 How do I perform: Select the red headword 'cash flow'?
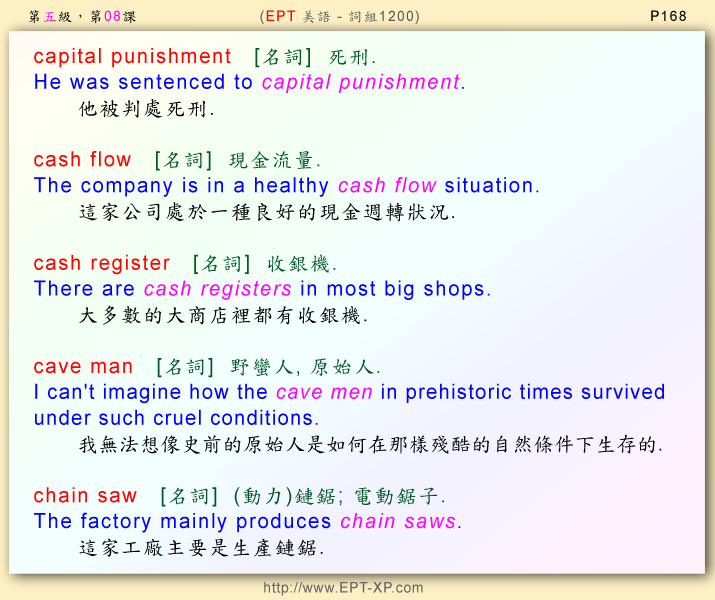tap(82, 160)
